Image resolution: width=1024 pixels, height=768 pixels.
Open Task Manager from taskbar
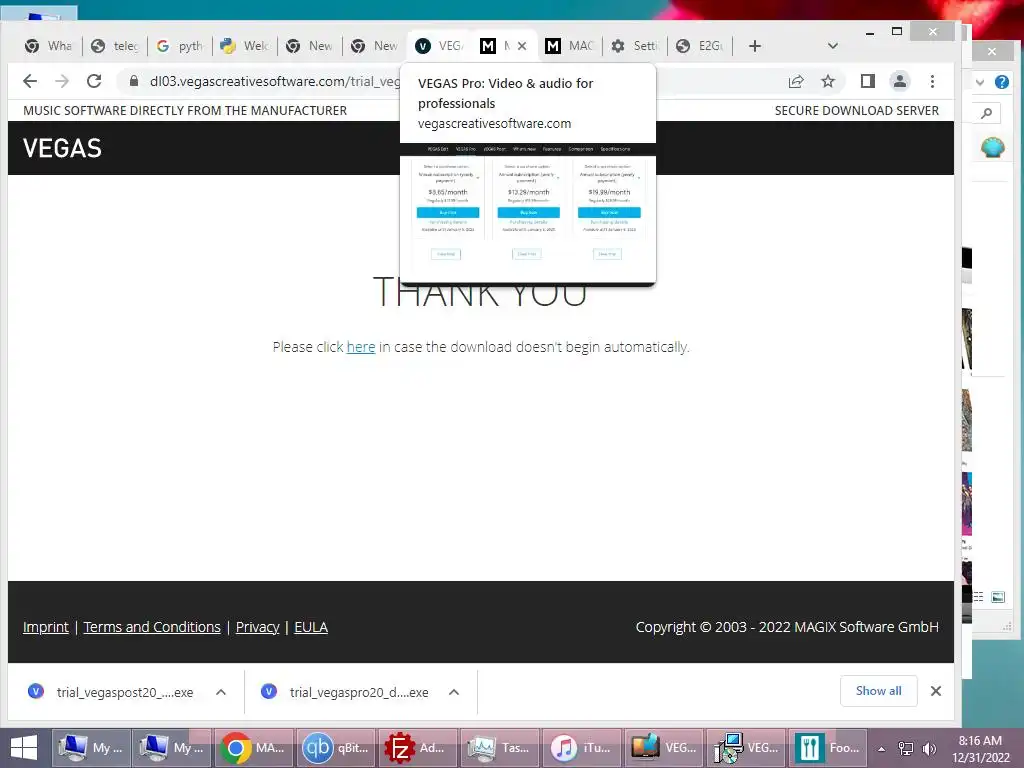tap(500, 748)
